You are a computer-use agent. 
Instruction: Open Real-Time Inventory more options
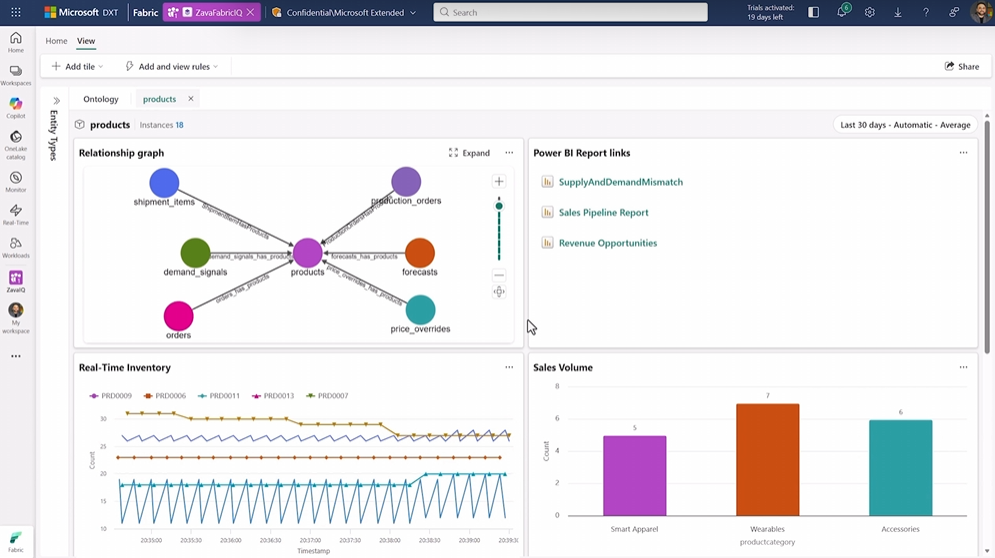(x=509, y=367)
